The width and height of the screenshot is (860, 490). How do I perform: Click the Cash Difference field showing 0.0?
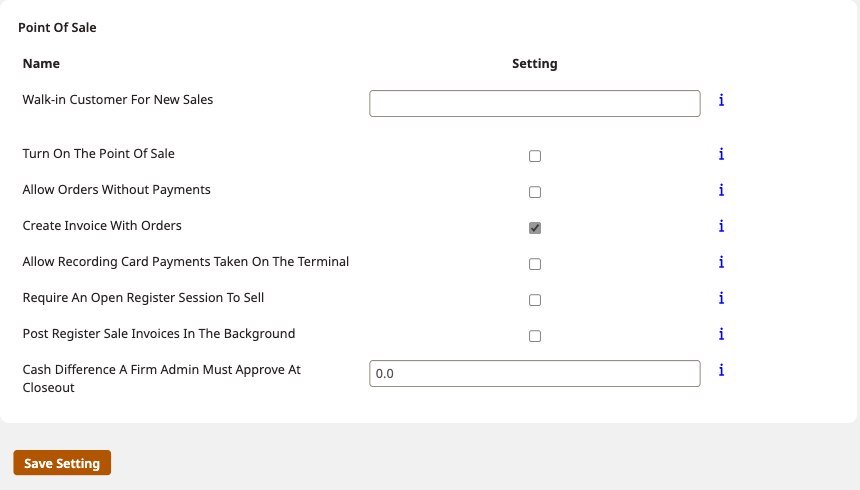click(535, 374)
